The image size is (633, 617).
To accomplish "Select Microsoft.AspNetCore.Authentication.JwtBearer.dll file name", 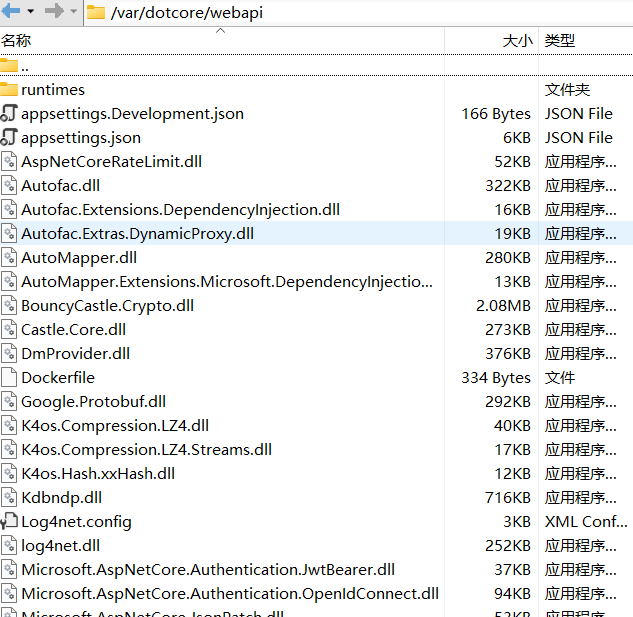I will [208, 570].
